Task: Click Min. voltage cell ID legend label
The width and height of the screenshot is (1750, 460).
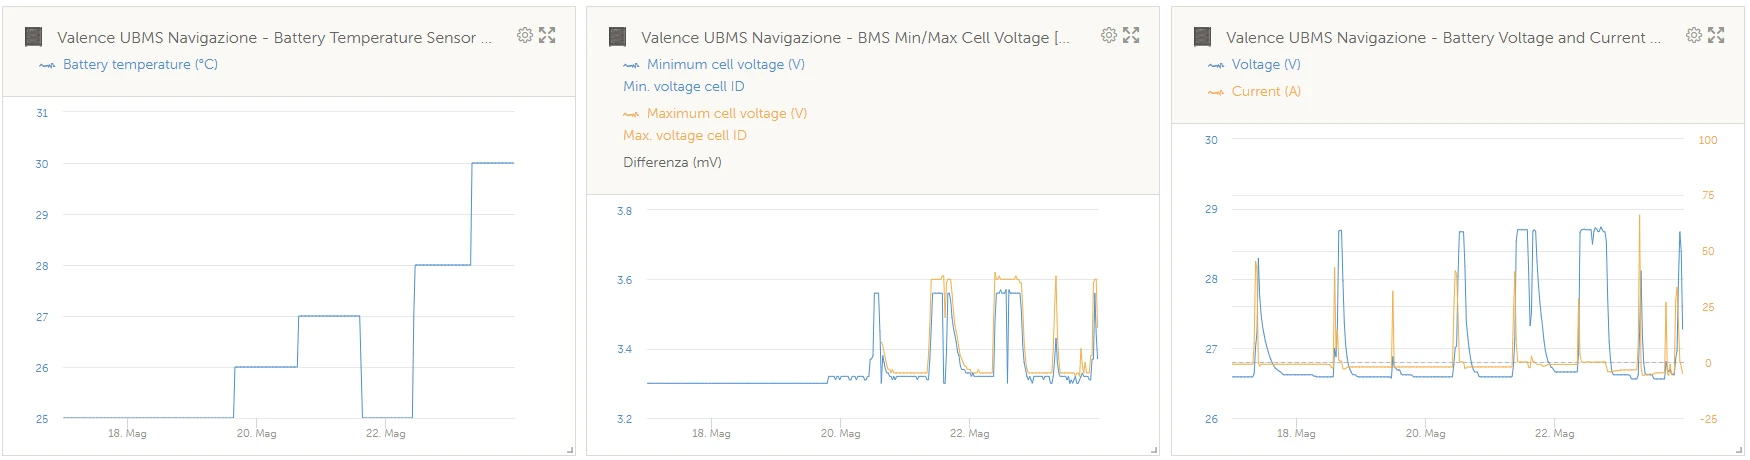Action: coord(684,86)
